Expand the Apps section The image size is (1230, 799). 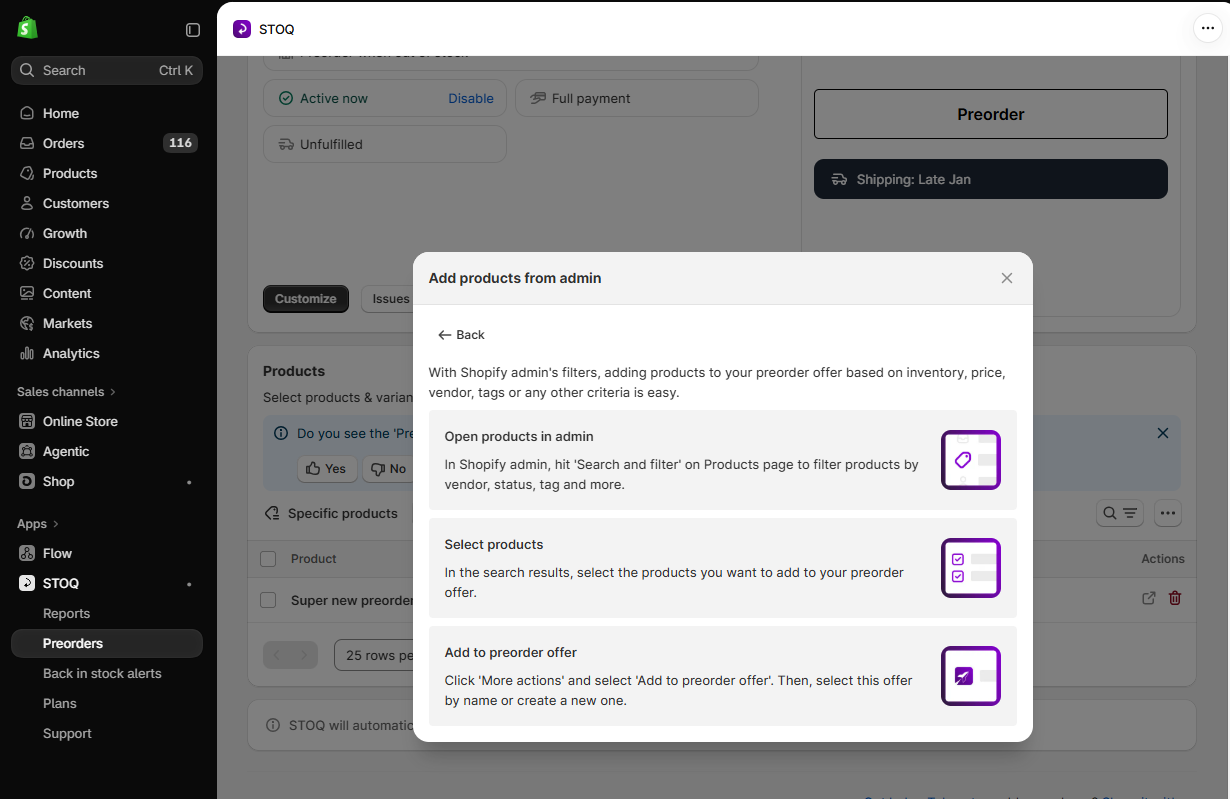[x=38, y=523]
